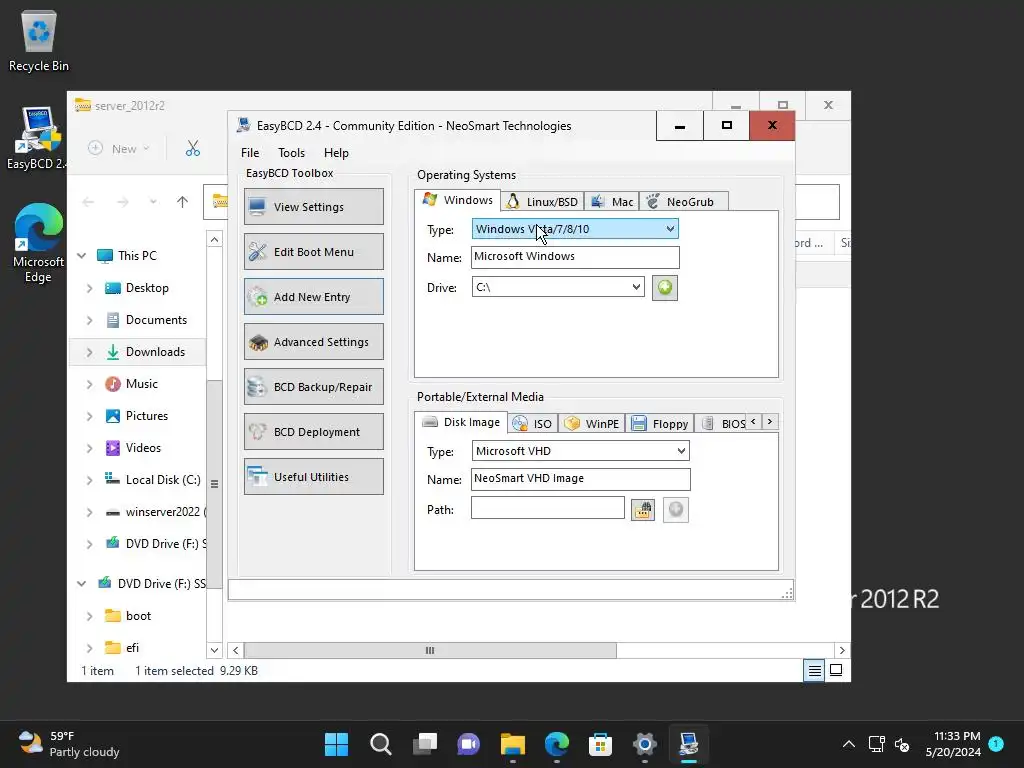Image resolution: width=1024 pixels, height=768 pixels.
Task: Click browse icon next to Path field
Action: point(643,509)
